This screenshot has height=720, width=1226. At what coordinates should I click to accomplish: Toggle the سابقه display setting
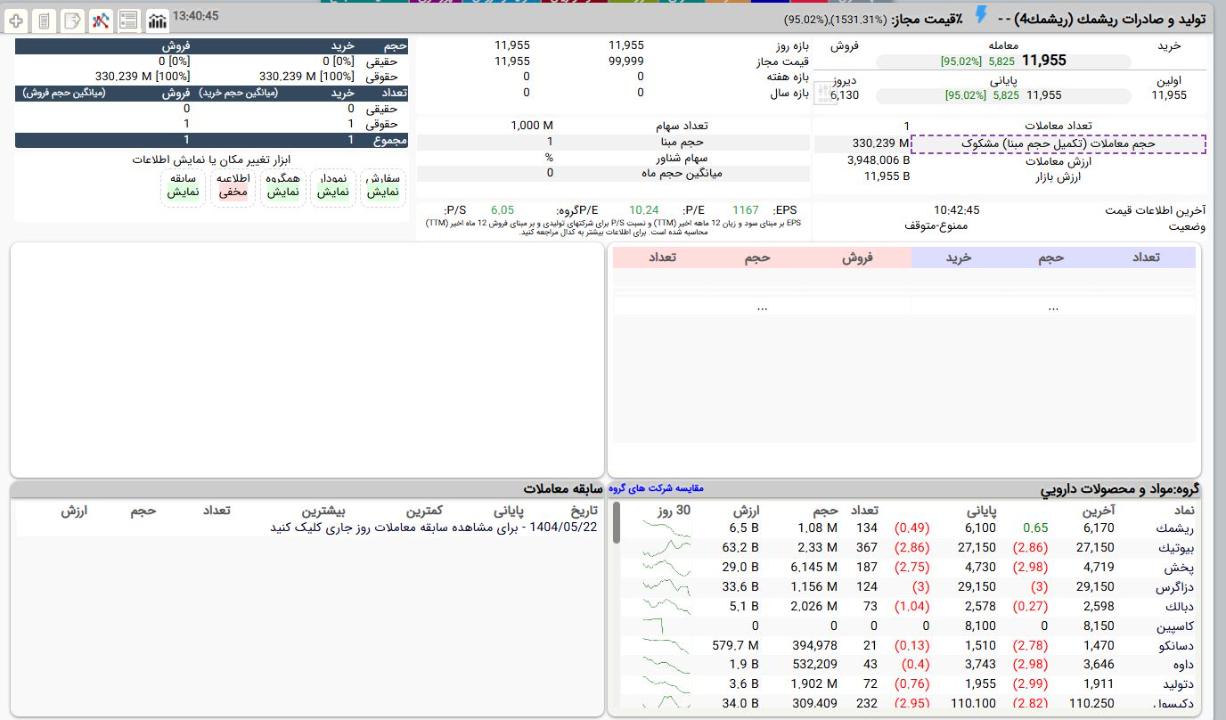(x=184, y=185)
